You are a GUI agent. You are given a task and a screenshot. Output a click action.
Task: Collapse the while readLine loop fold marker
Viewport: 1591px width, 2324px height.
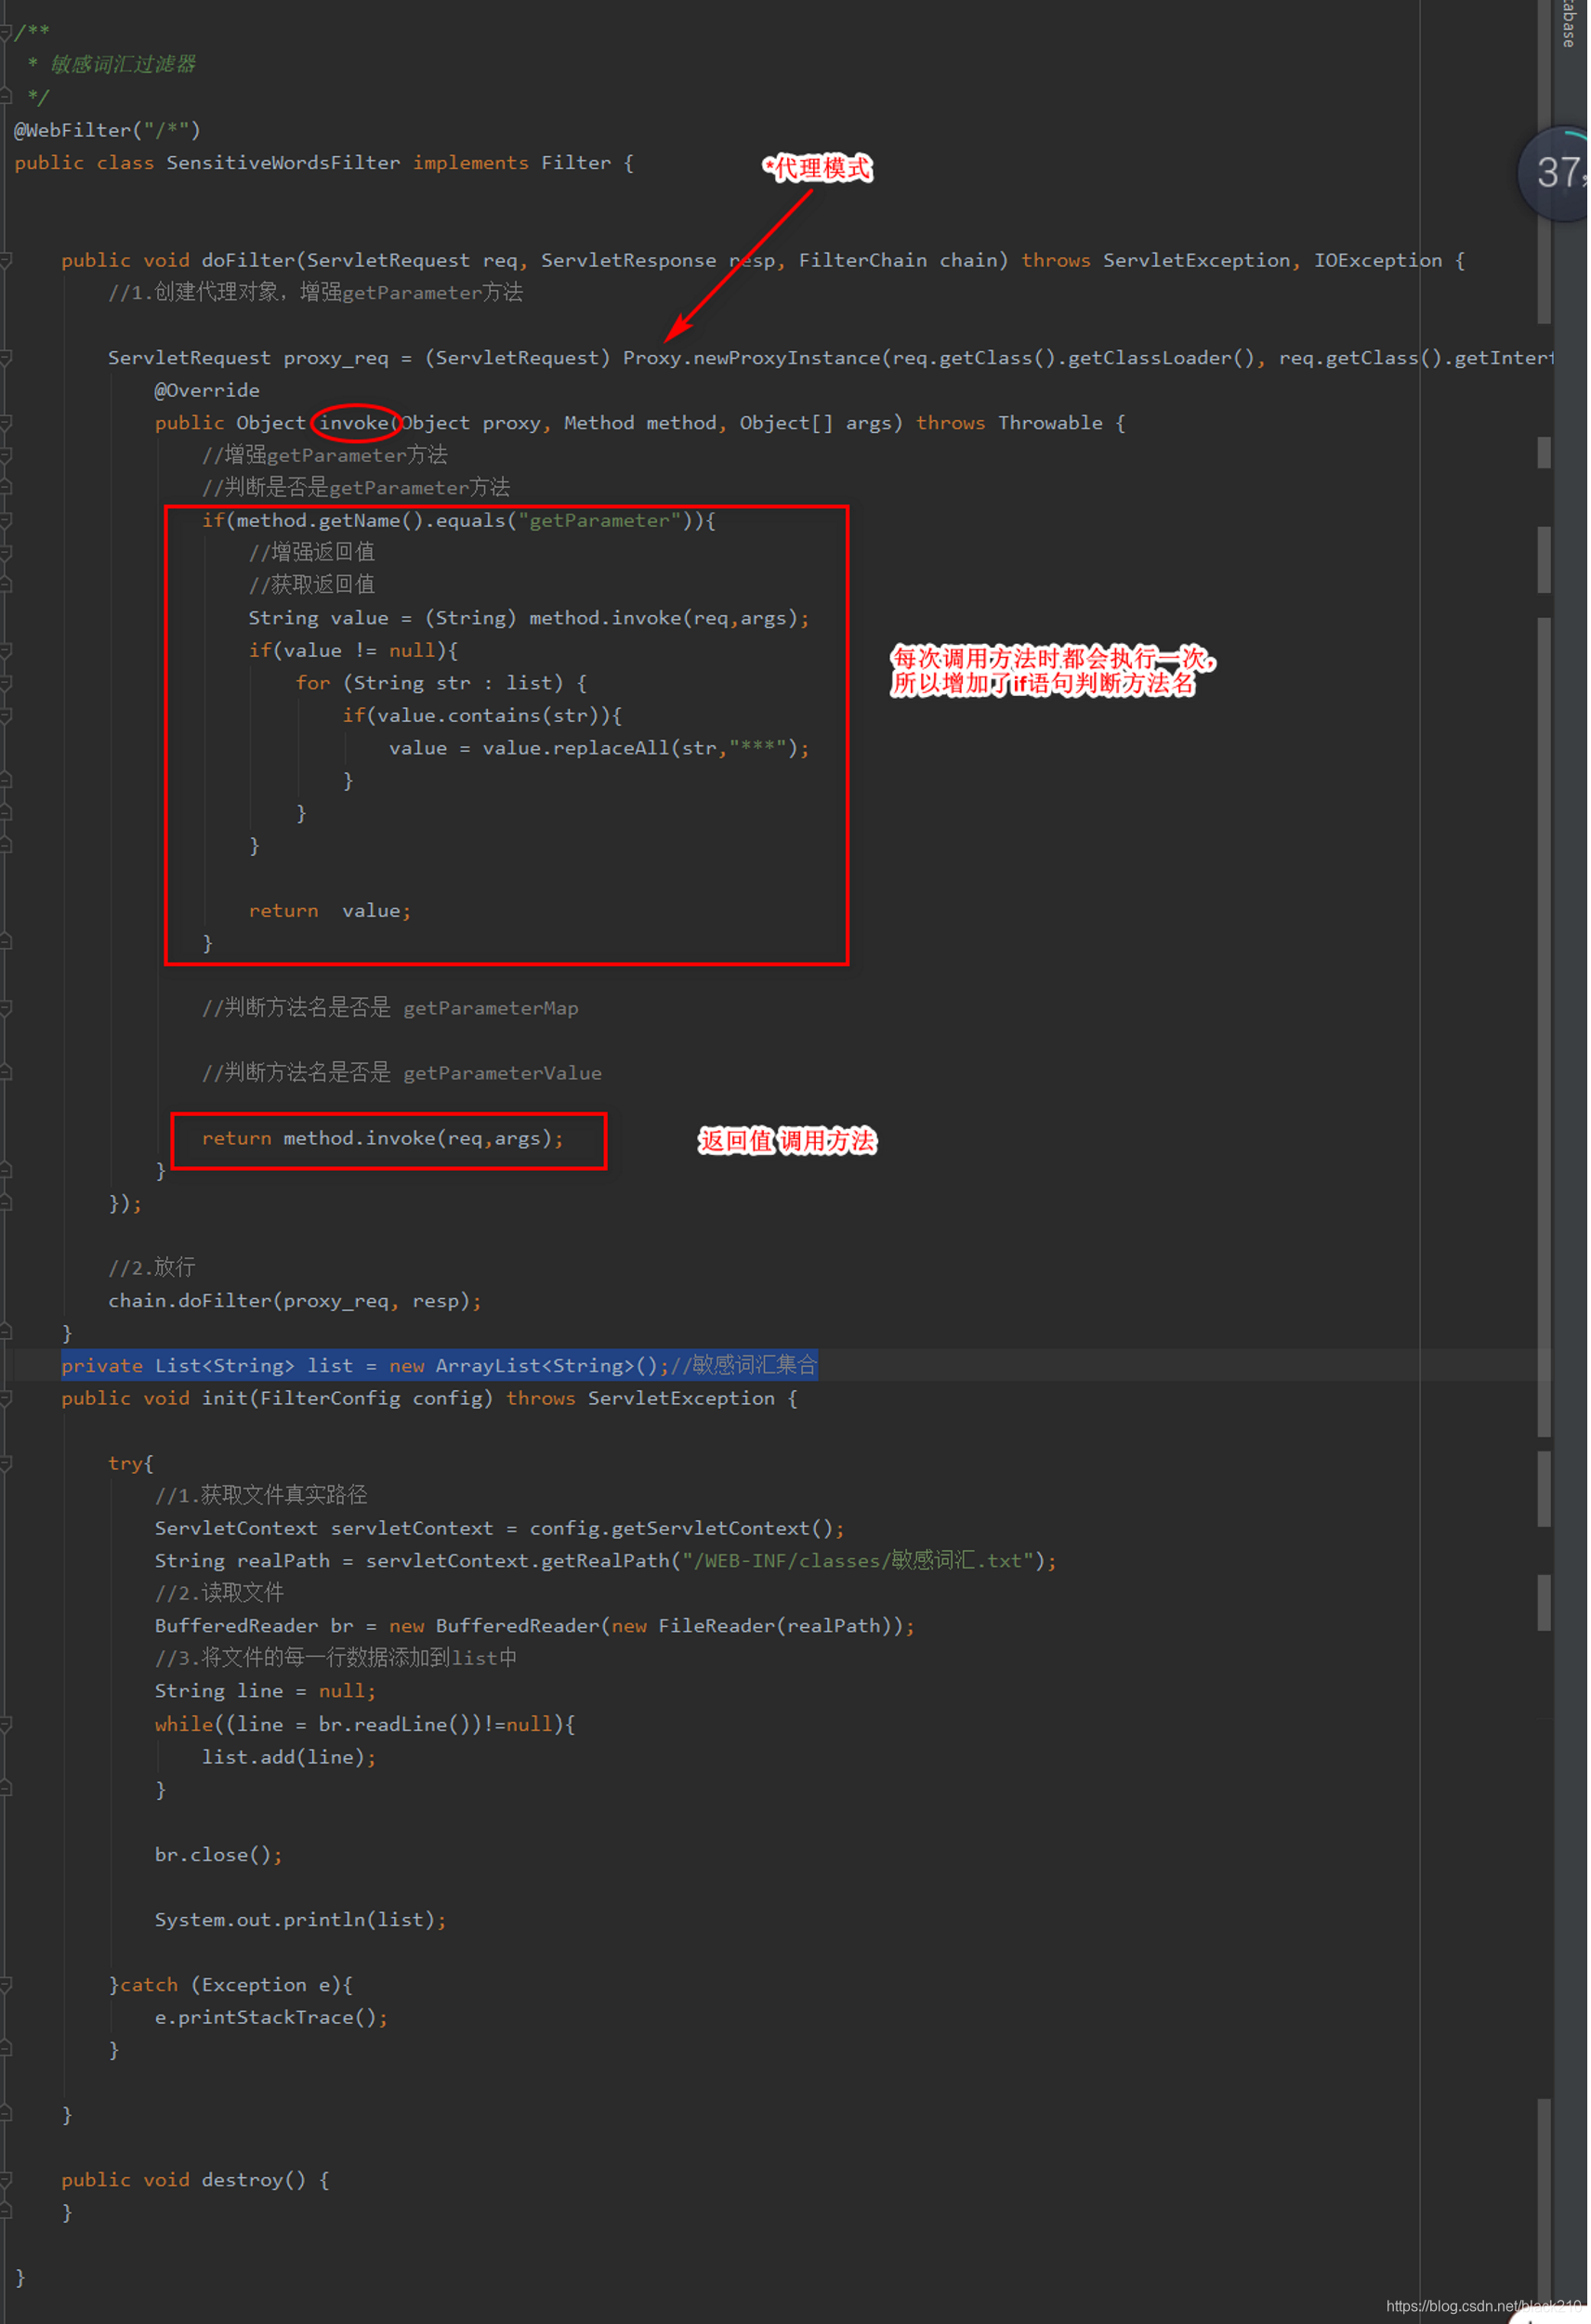(x=5, y=1724)
